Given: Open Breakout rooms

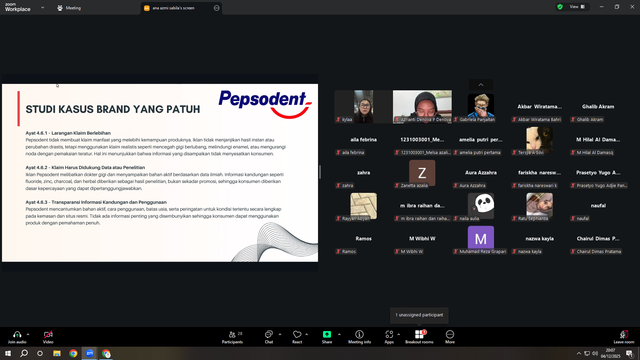Looking at the screenshot, I should 419,337.
